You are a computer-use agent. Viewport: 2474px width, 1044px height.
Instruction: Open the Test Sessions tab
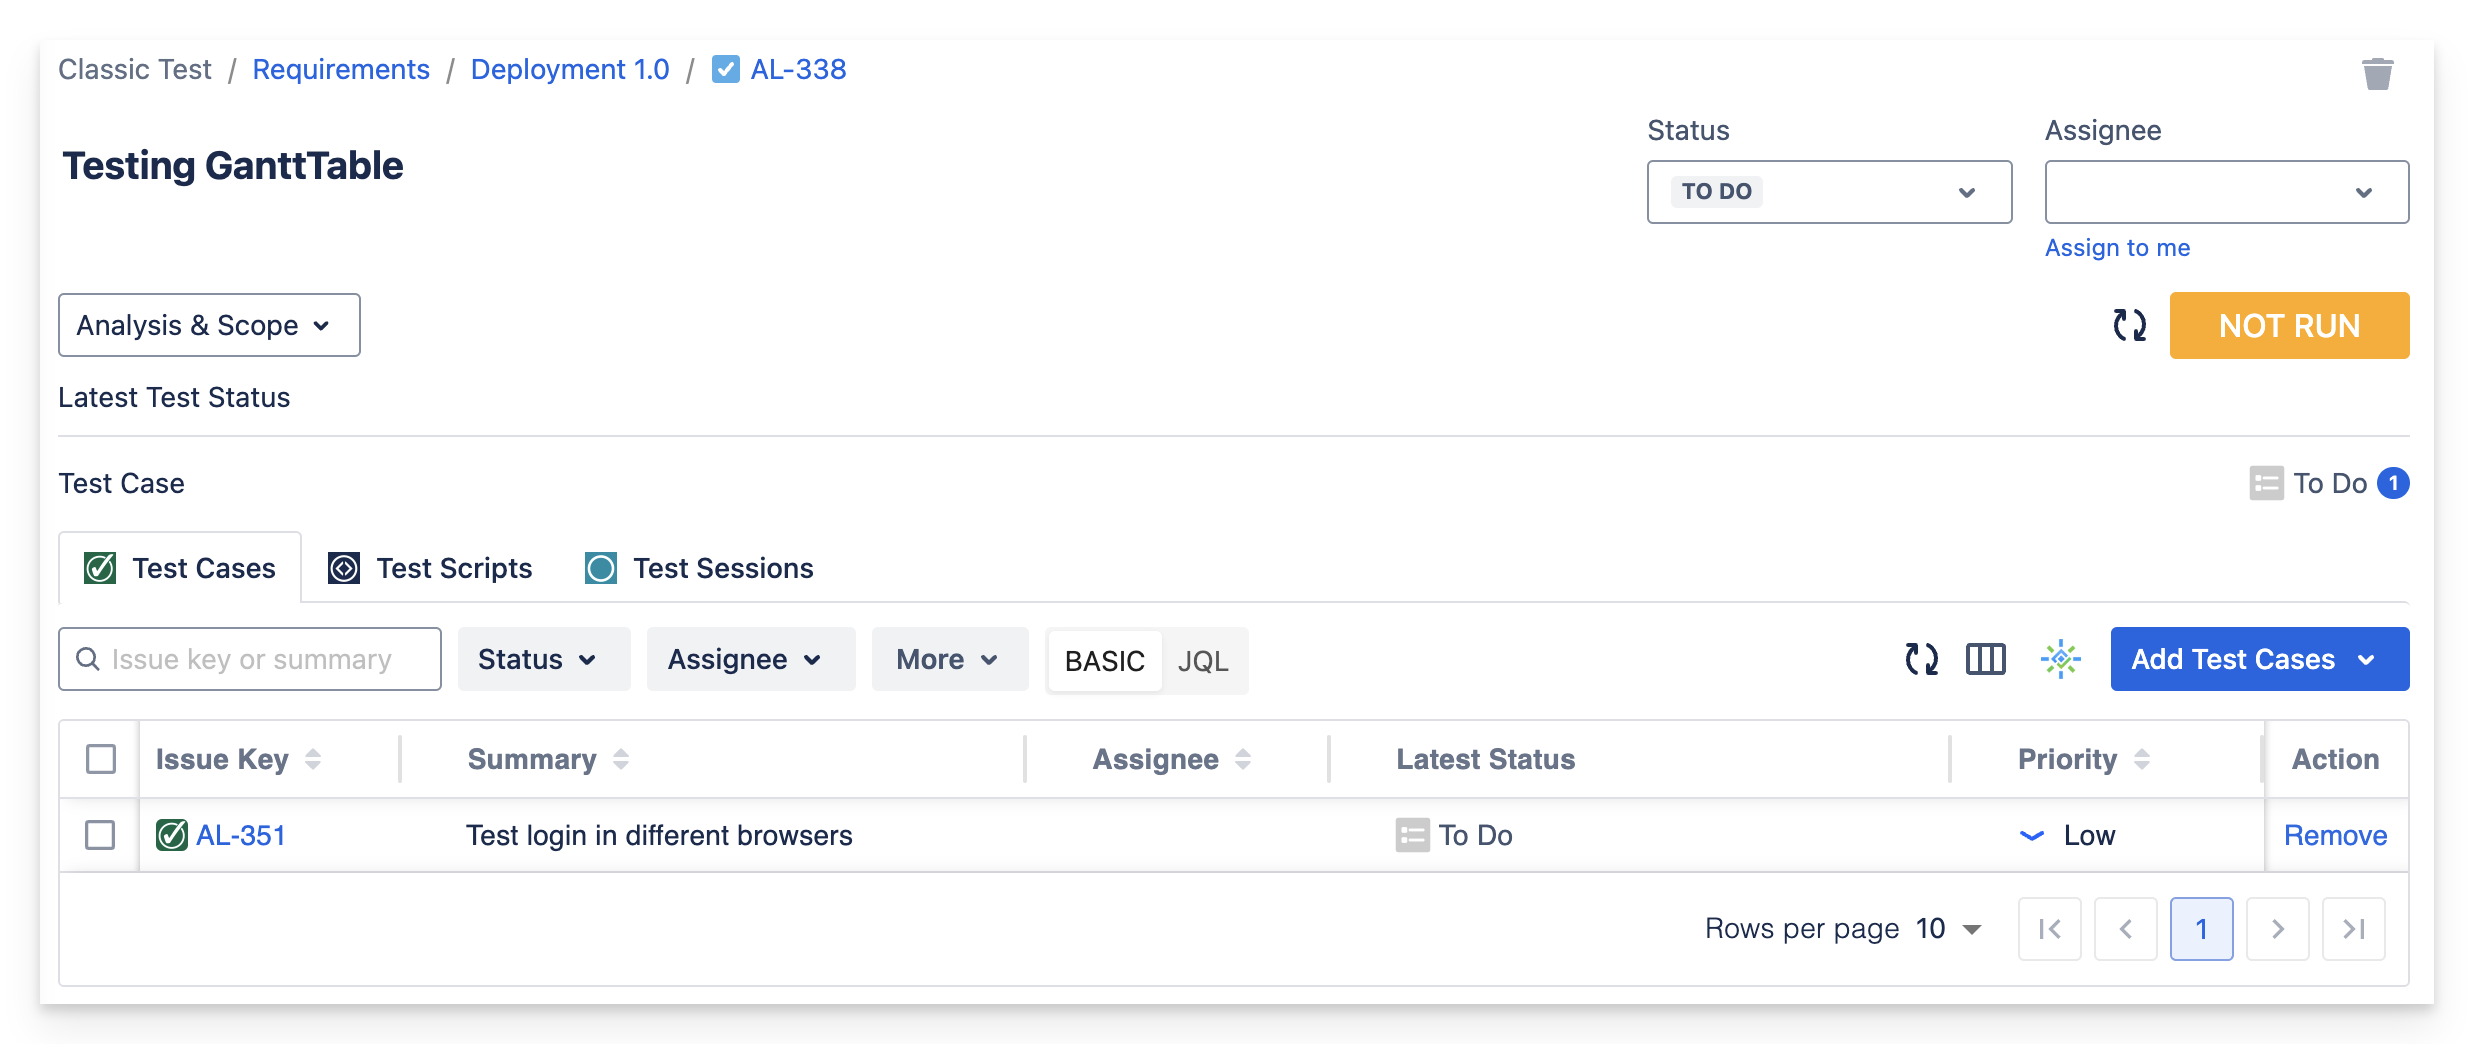[x=700, y=568]
